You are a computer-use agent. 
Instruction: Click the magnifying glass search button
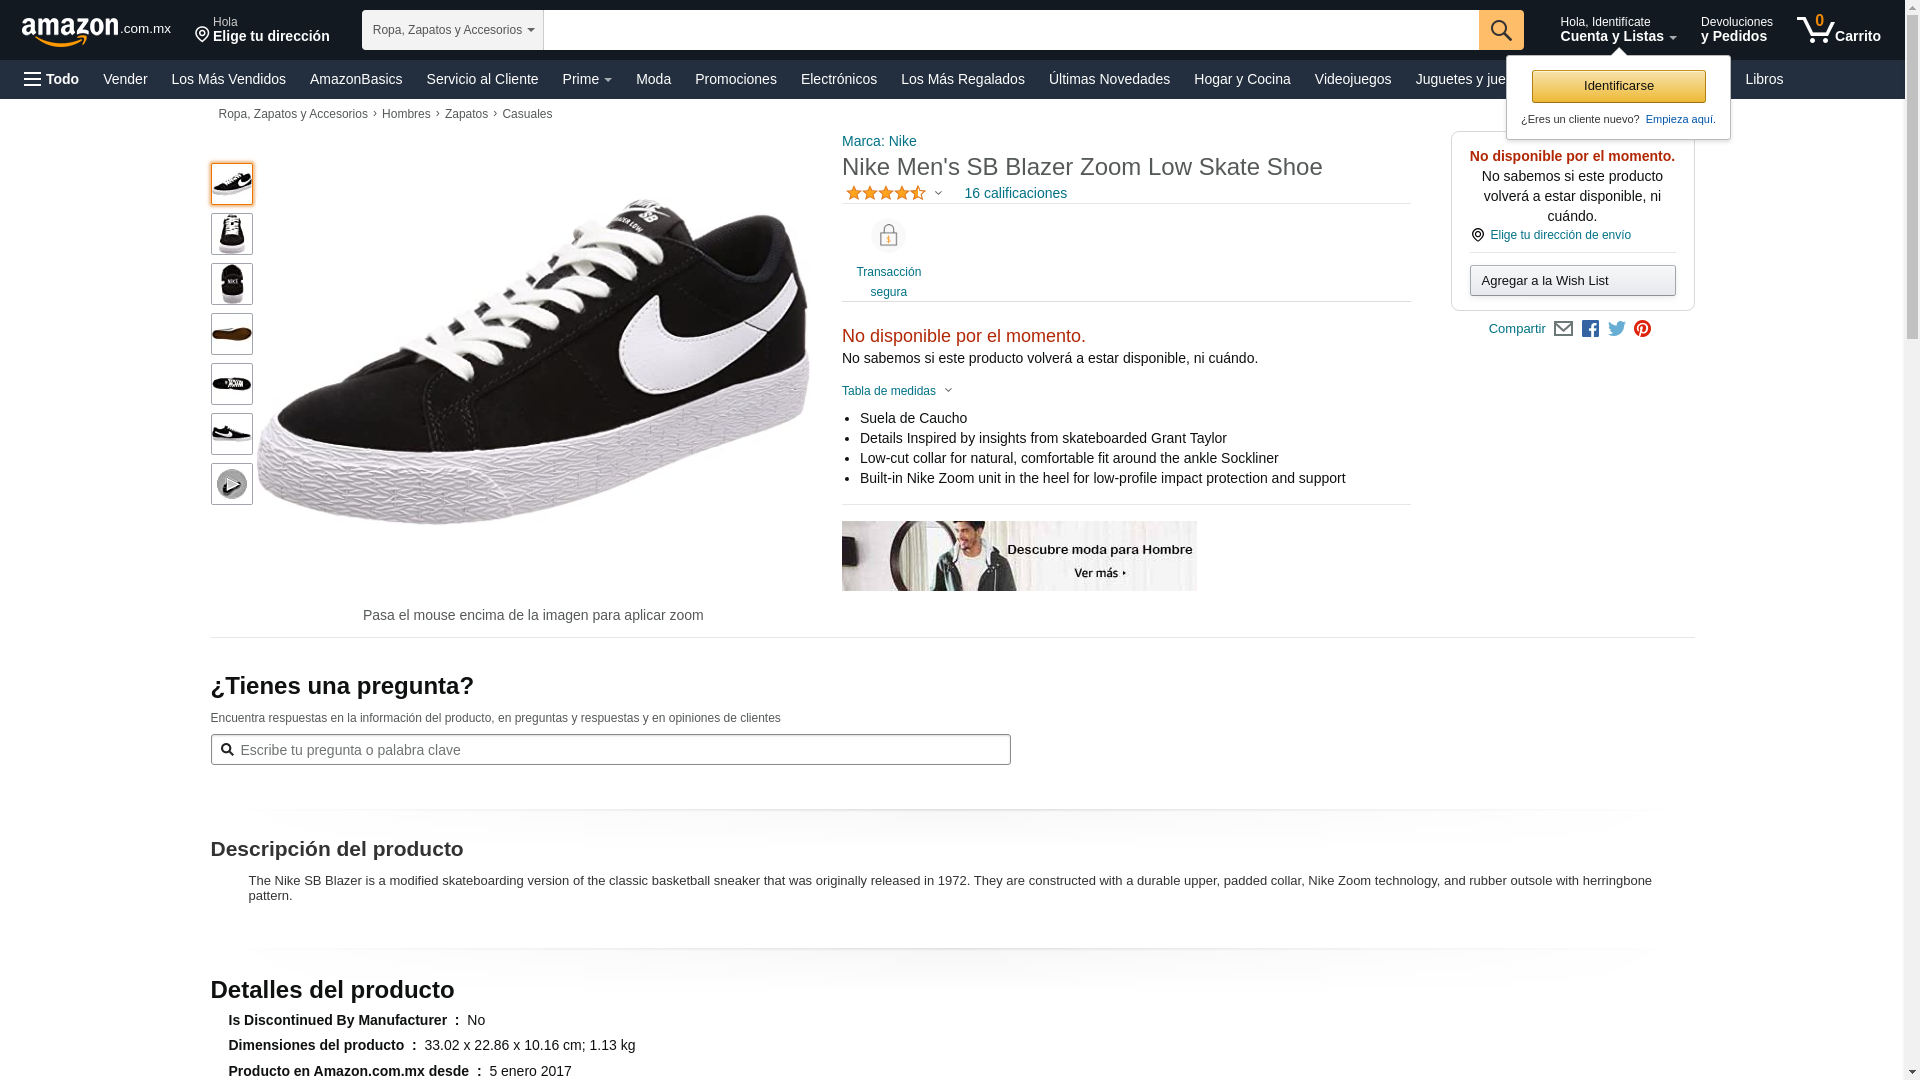[1500, 30]
